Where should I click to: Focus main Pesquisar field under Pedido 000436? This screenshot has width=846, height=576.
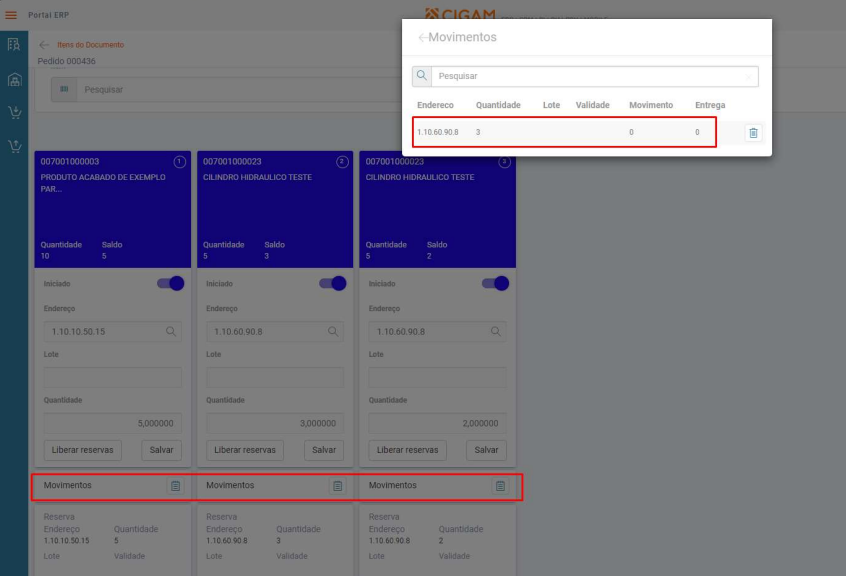[x=240, y=90]
